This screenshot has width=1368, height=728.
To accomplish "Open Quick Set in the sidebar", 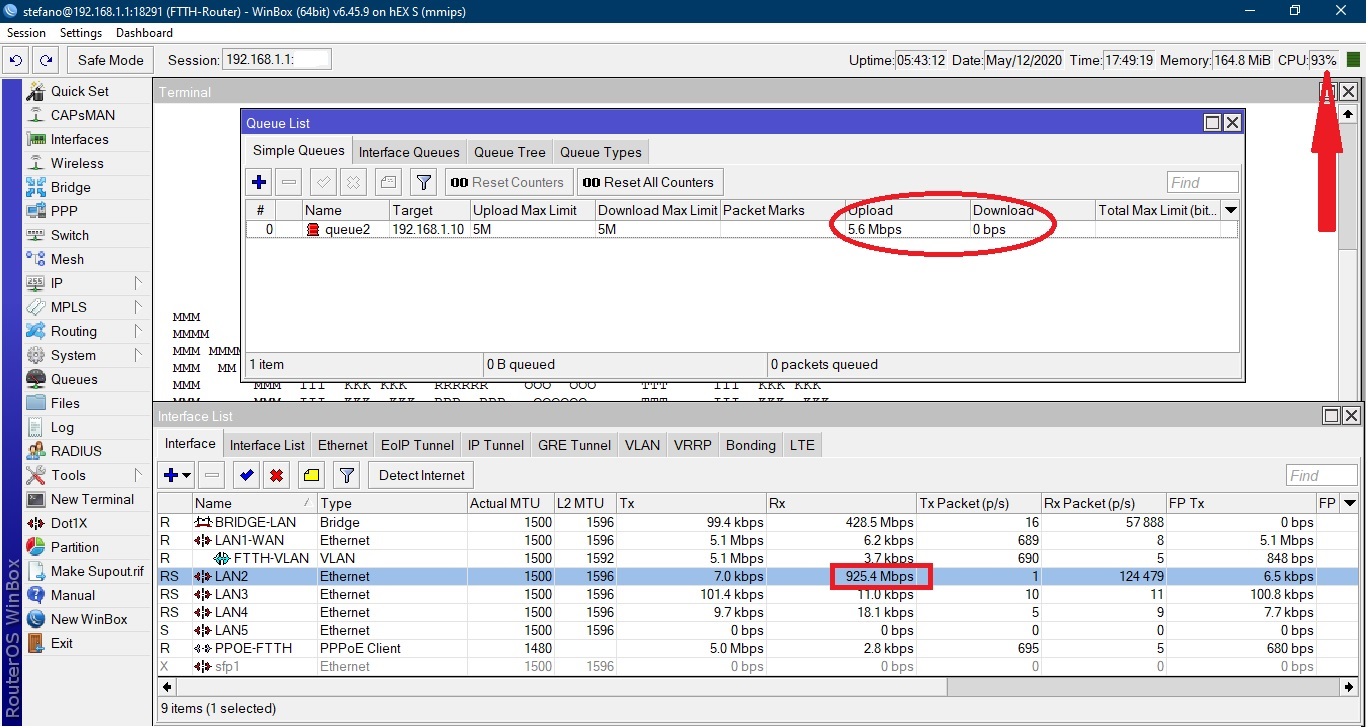I will [x=80, y=91].
